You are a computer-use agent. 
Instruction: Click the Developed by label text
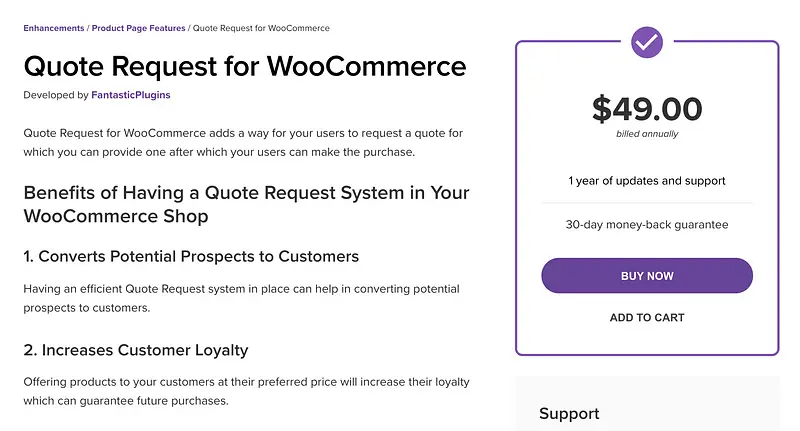[53, 95]
